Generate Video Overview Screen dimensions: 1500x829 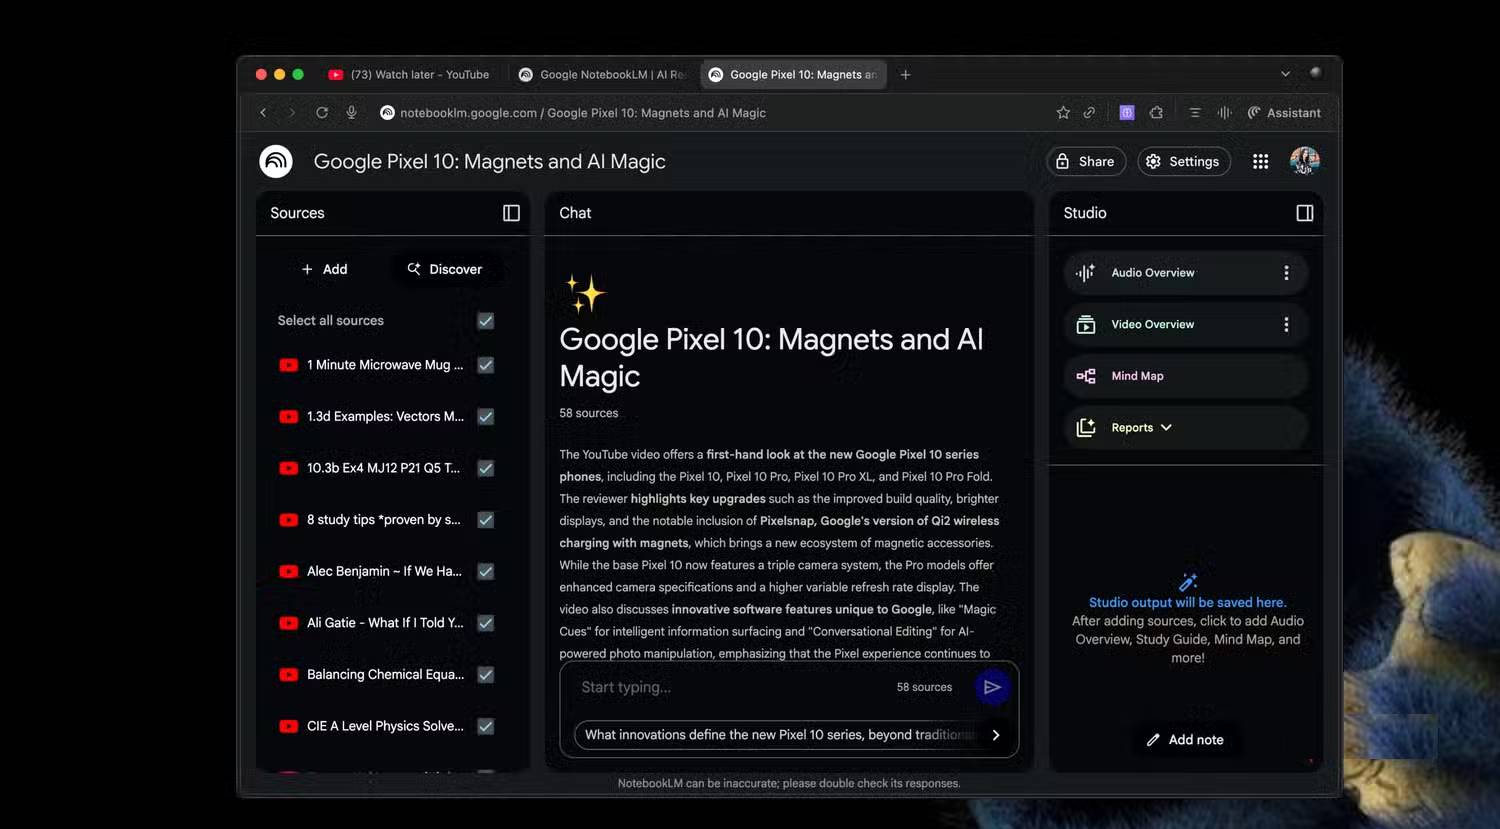pyautogui.click(x=1186, y=325)
